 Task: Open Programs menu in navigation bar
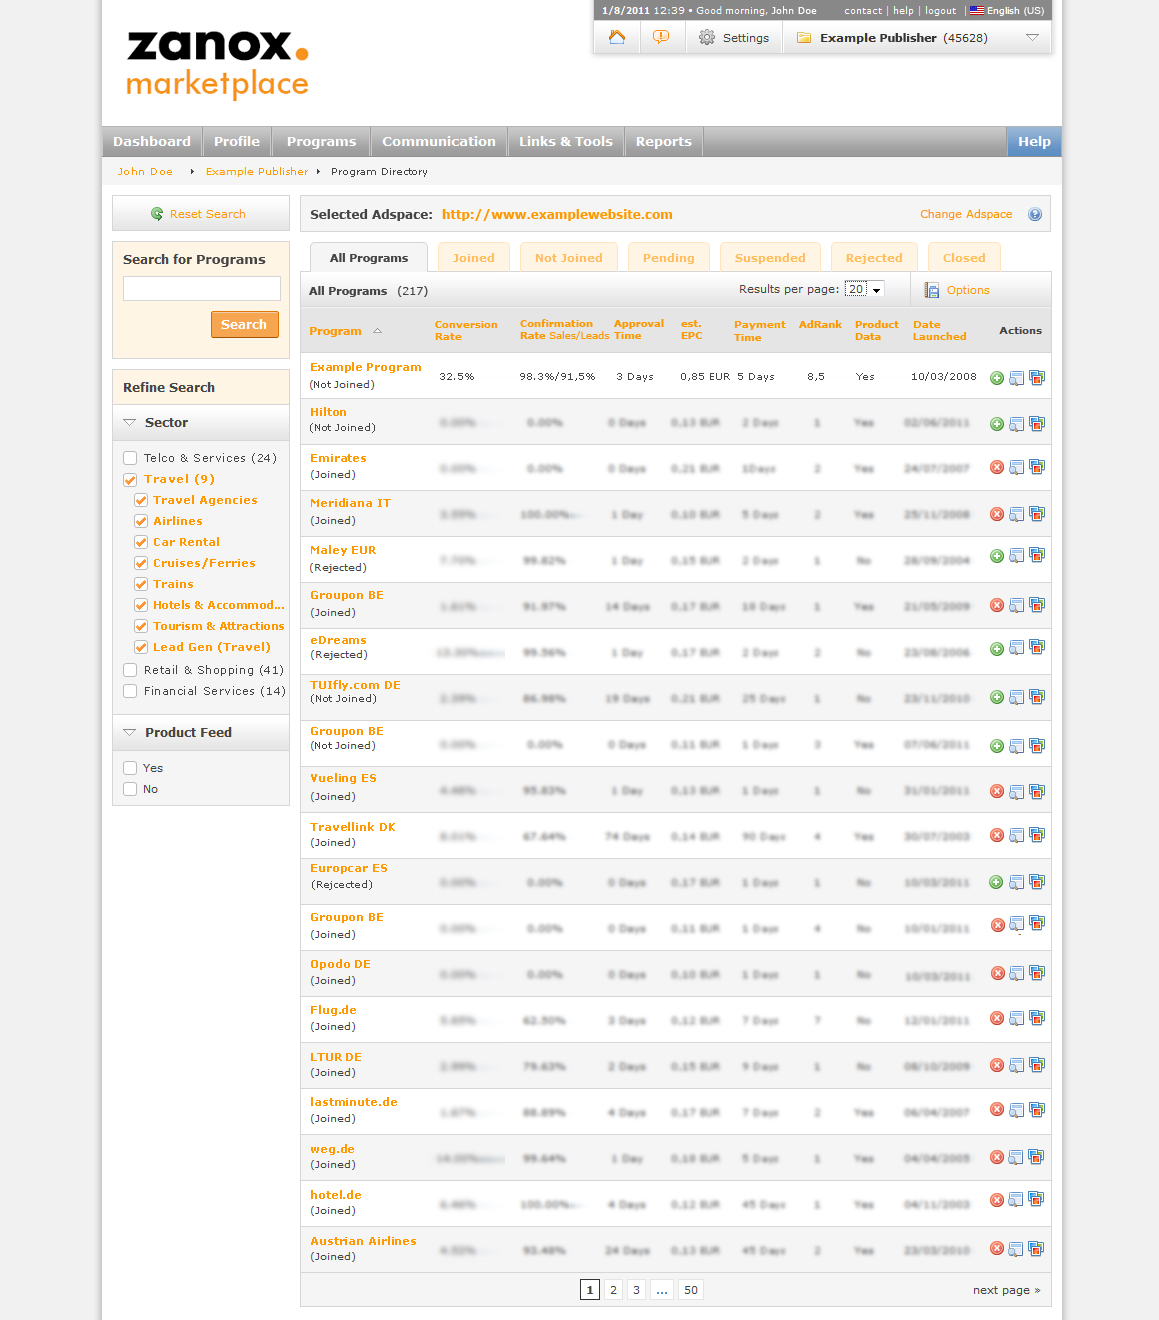point(321,142)
